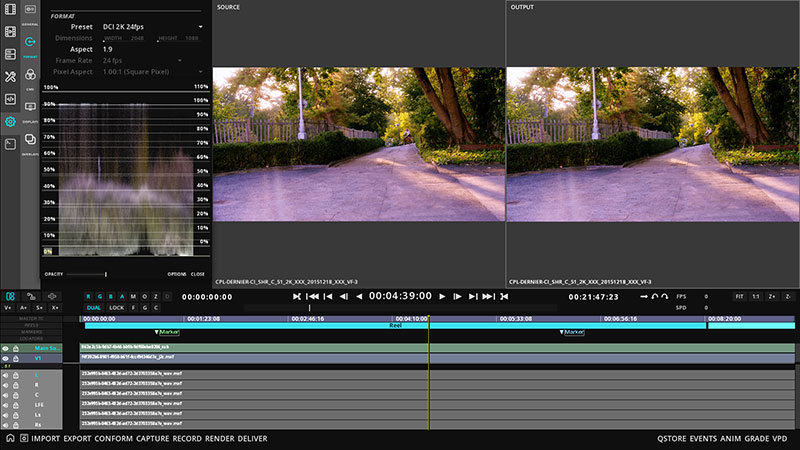
Task: Toggle DUAL viewer mode
Action: [x=94, y=308]
